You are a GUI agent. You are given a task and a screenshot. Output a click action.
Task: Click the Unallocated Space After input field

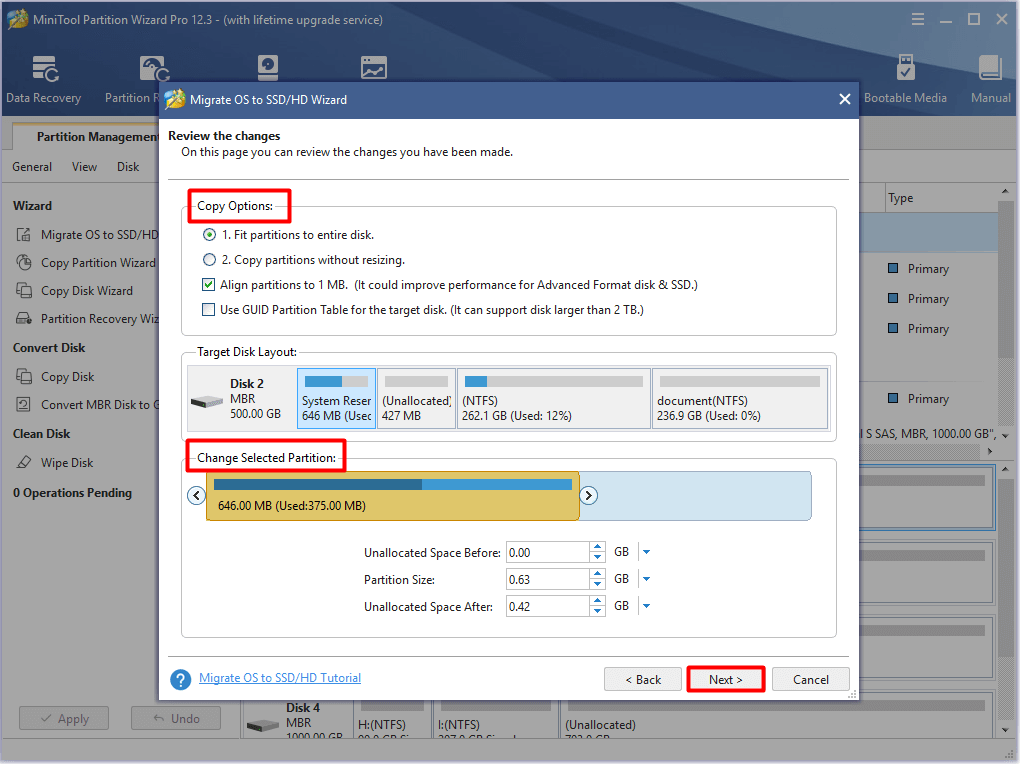click(x=548, y=607)
